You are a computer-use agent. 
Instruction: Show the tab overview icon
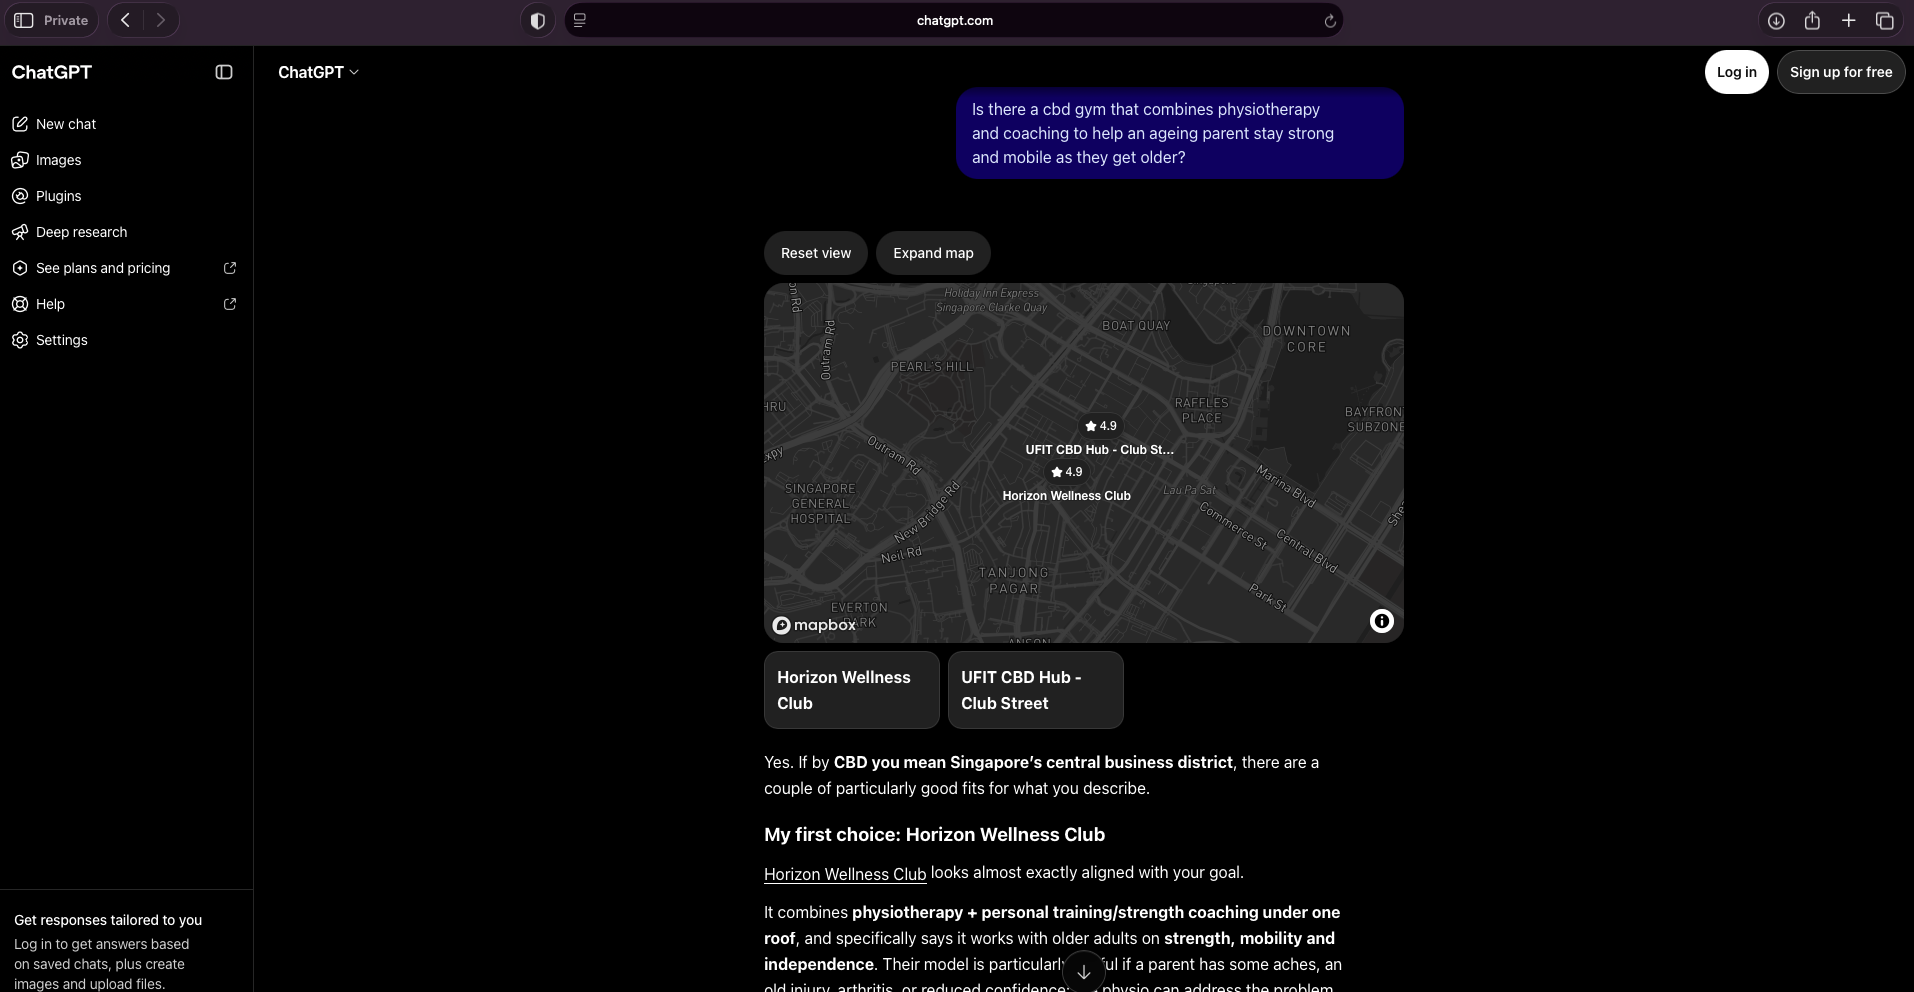click(1885, 20)
